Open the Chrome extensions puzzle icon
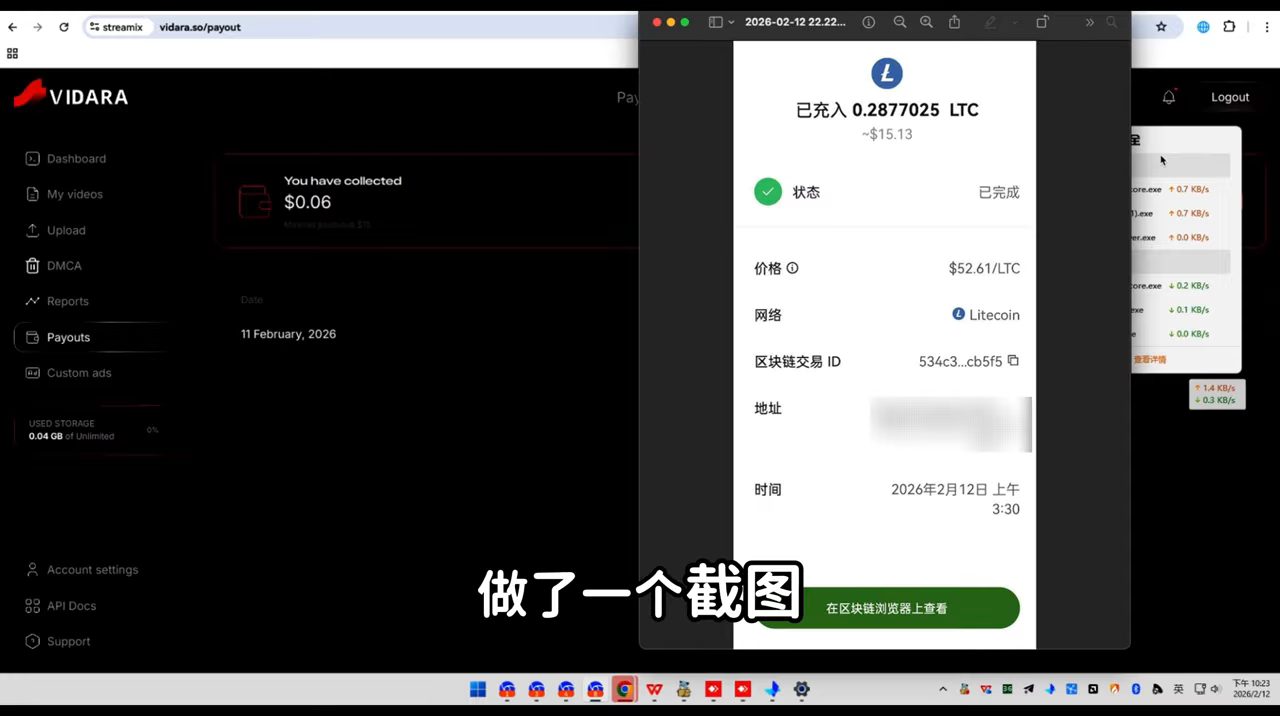Image resolution: width=1280 pixels, height=716 pixels. click(x=1230, y=27)
